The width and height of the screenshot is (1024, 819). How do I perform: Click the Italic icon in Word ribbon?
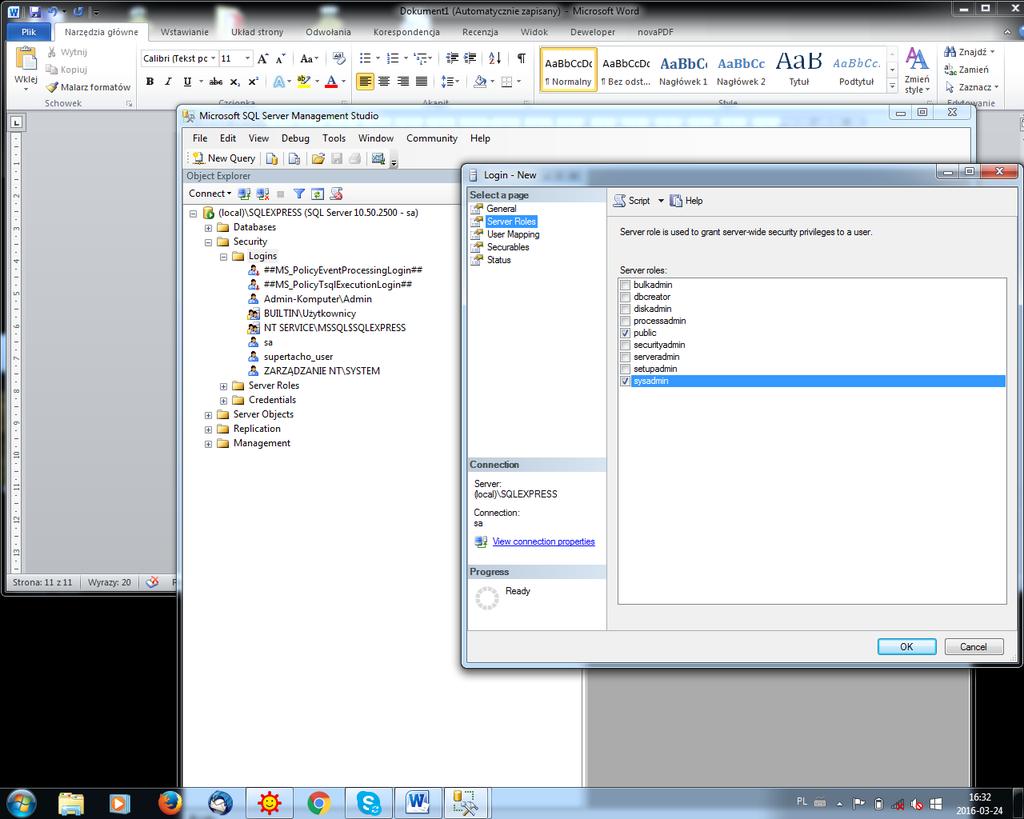click(168, 82)
